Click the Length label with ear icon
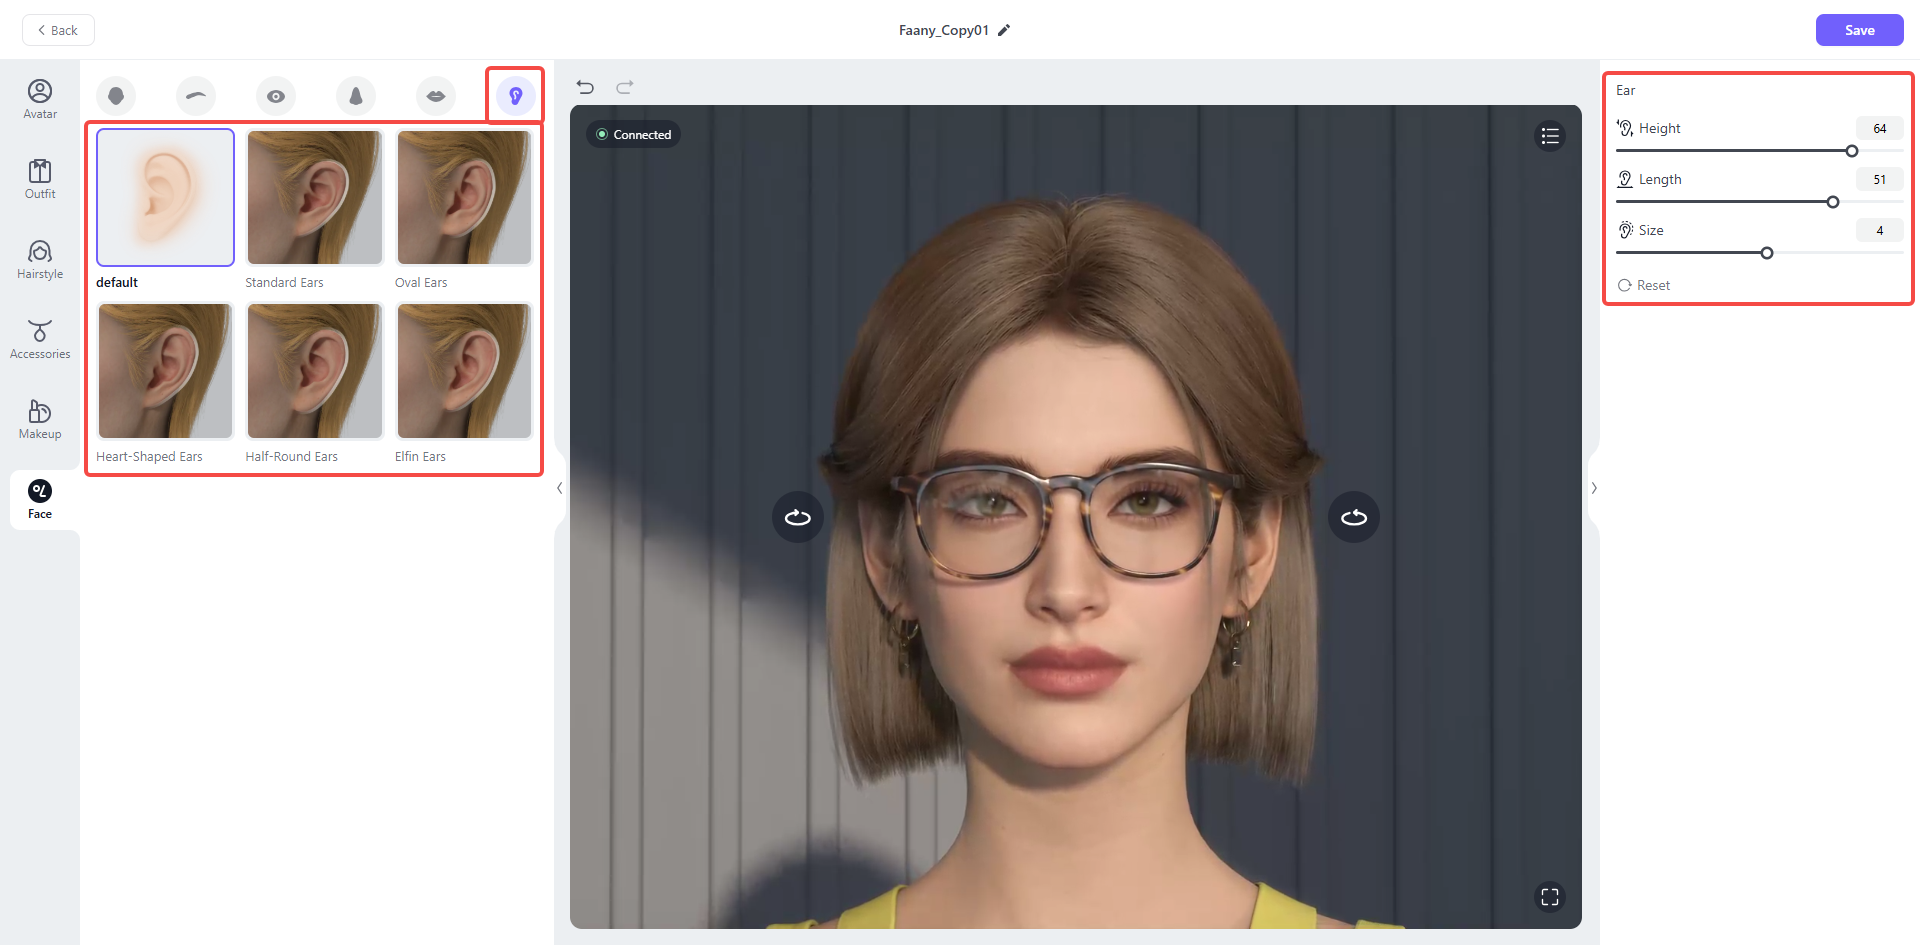Image resolution: width=1920 pixels, height=945 pixels. click(1650, 179)
